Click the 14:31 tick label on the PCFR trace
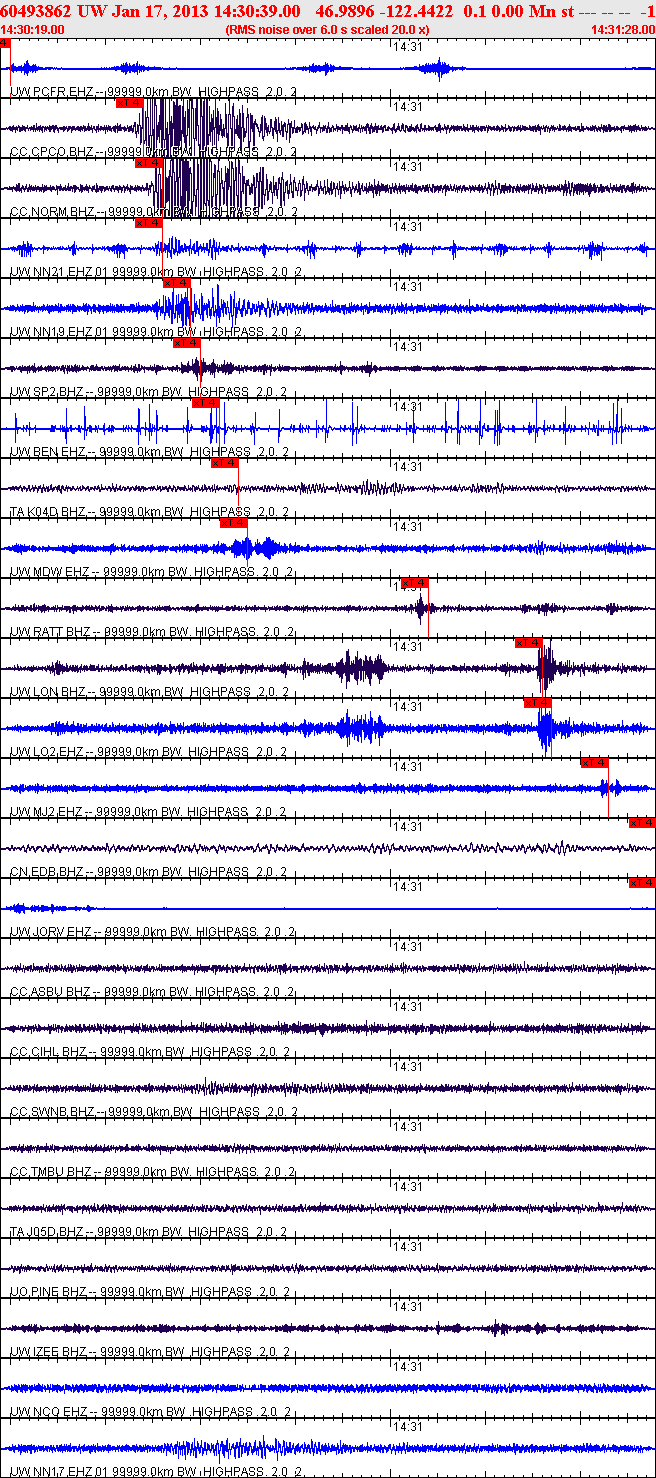This screenshot has height=1478, width=656. 407,47
